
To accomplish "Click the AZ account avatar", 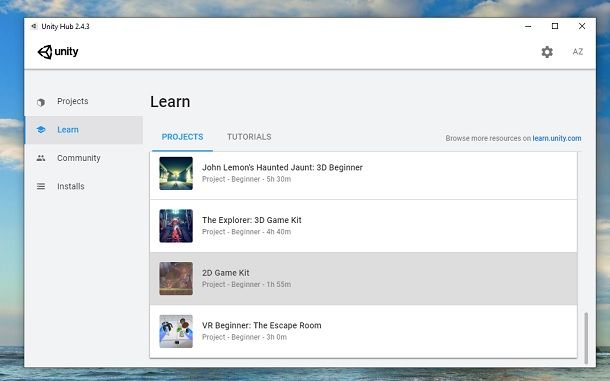I will [578, 52].
